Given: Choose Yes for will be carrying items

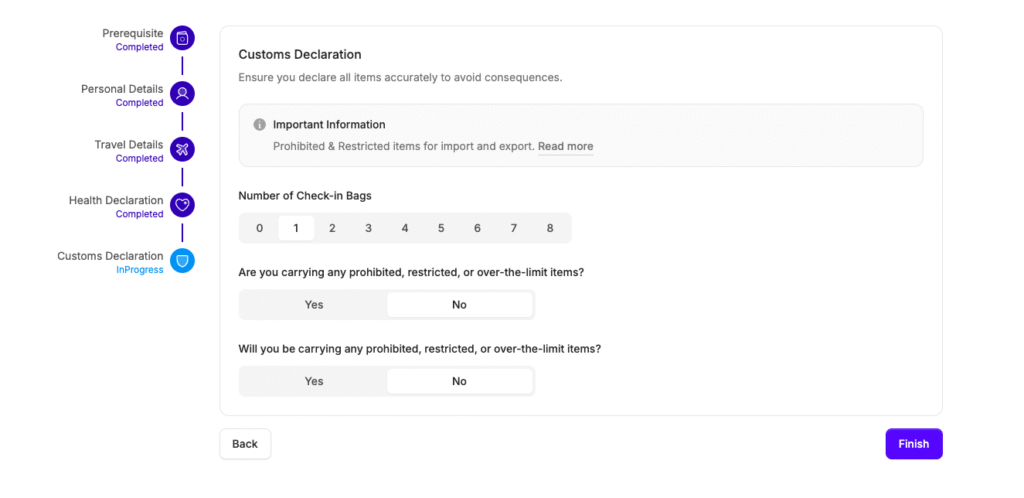Looking at the screenshot, I should pyautogui.click(x=314, y=381).
